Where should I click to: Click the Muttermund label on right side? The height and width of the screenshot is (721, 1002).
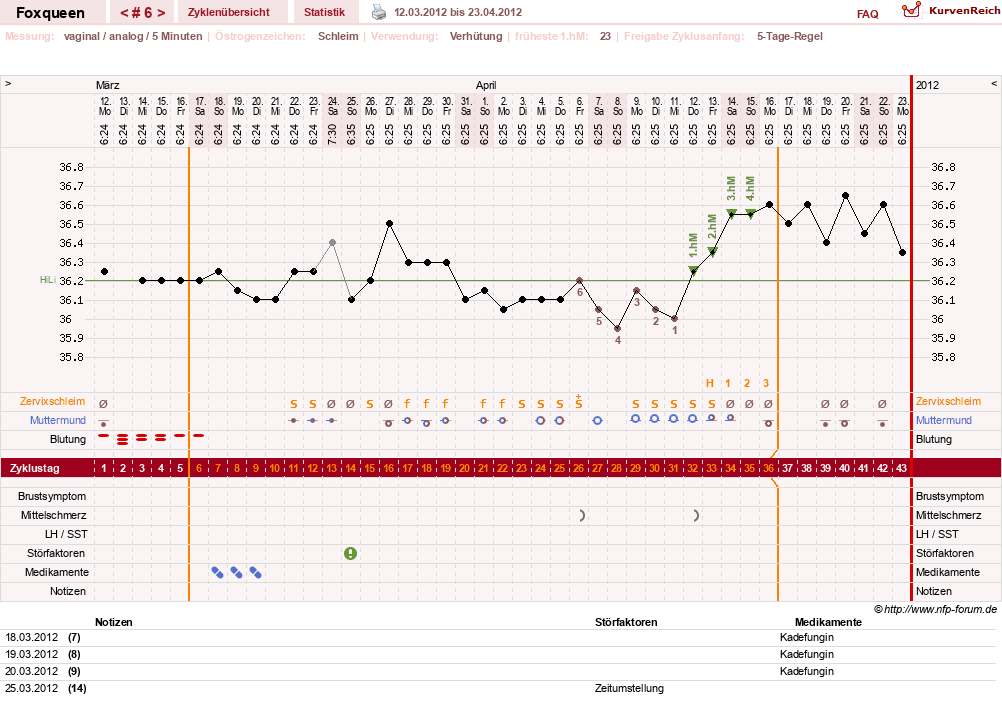(x=943, y=421)
